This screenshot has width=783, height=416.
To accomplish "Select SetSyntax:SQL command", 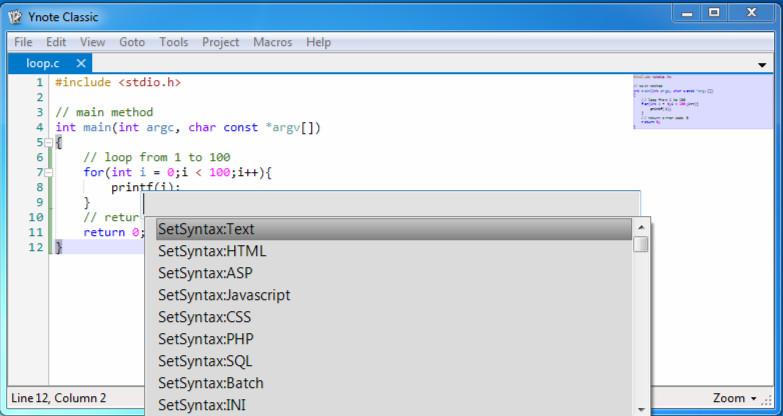I will point(393,361).
